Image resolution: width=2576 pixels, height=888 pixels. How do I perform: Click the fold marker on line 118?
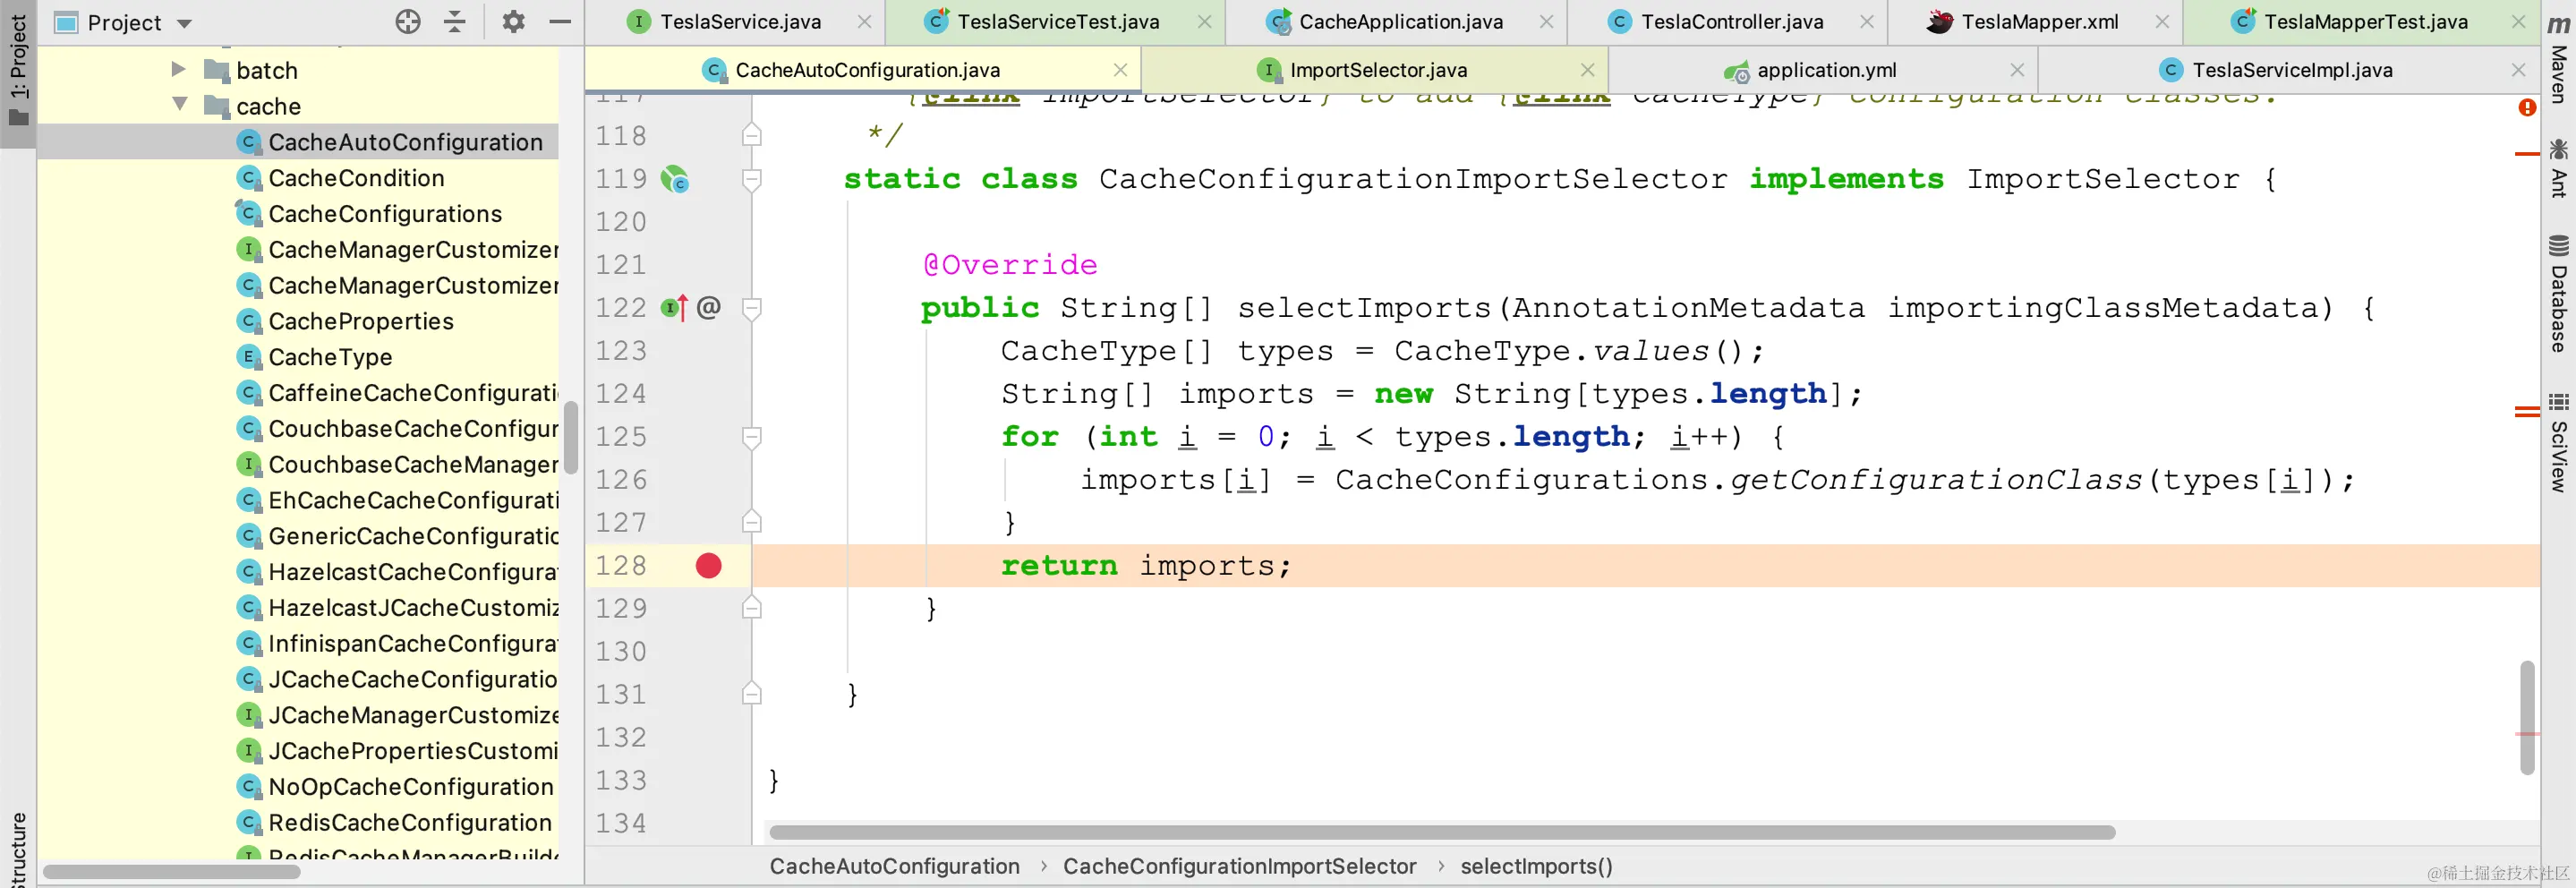point(752,135)
